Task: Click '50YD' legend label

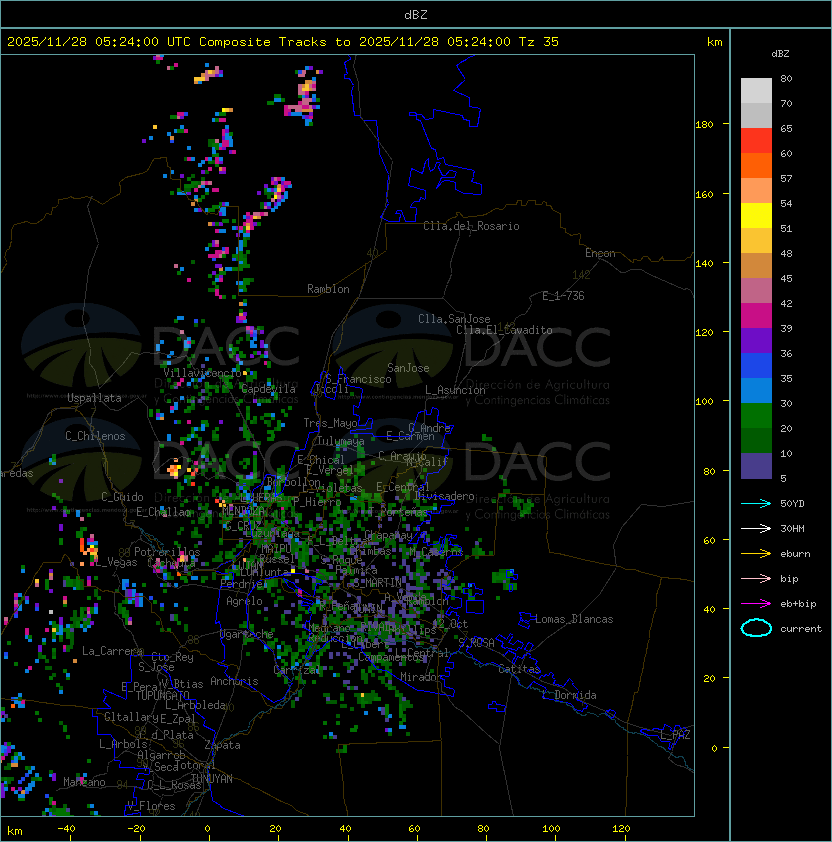Action: (792, 504)
